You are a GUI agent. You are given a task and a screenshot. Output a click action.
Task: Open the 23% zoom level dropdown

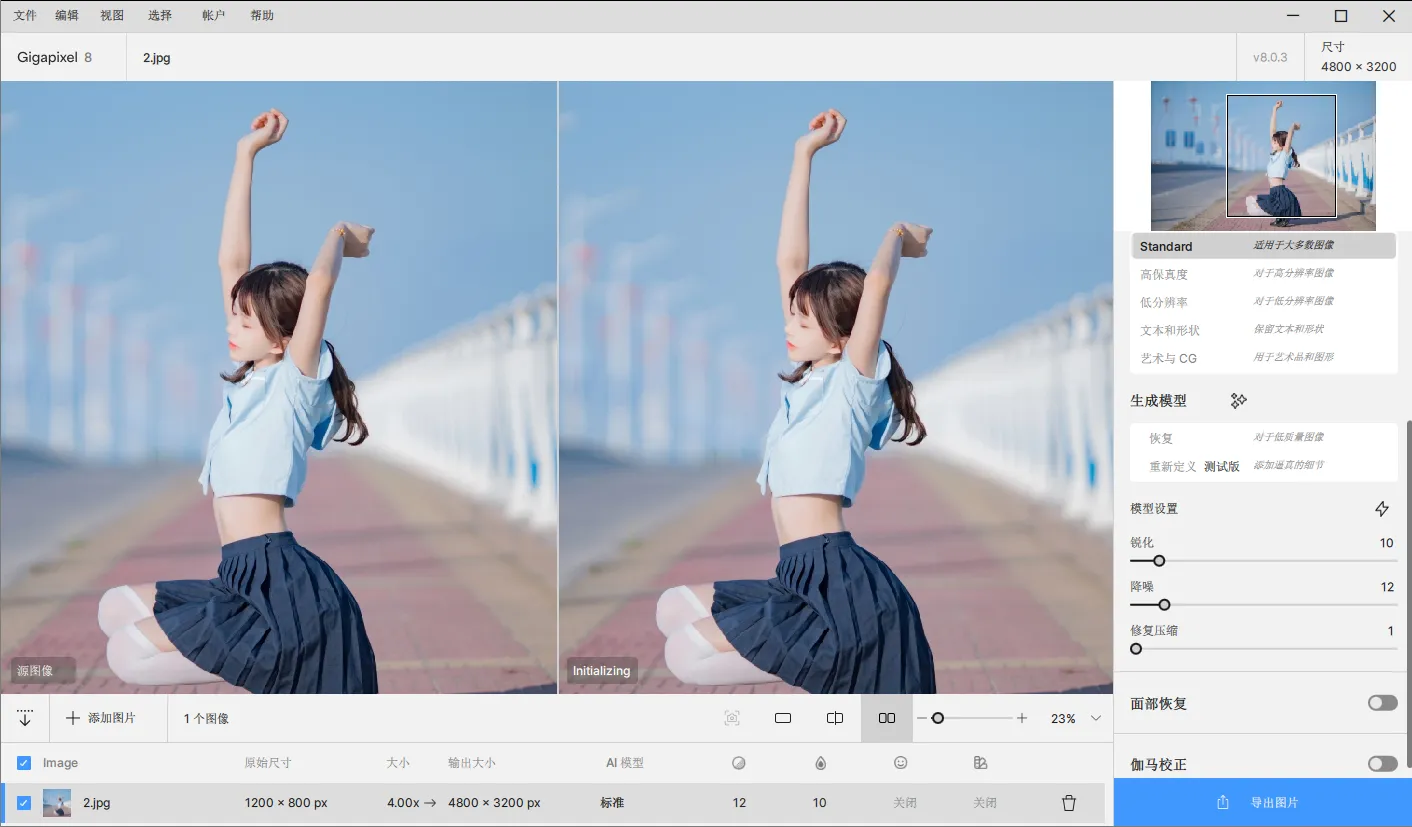[1095, 718]
